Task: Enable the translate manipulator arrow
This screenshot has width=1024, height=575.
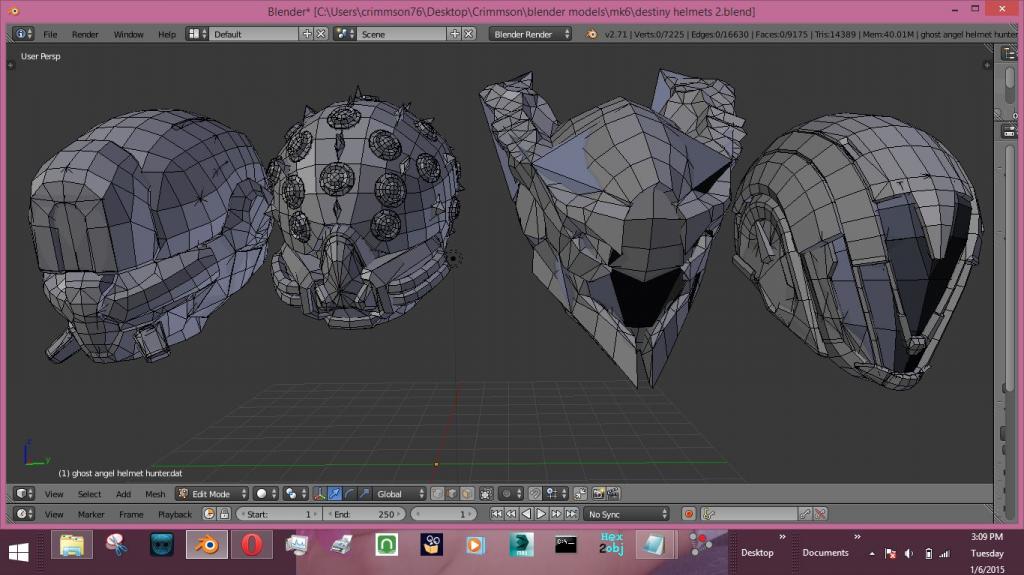Action: tap(335, 493)
